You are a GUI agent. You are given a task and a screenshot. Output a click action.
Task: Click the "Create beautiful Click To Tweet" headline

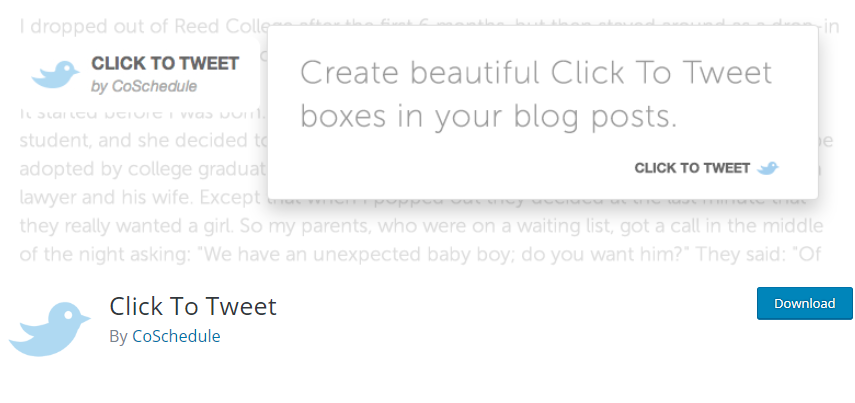pyautogui.click(x=536, y=73)
